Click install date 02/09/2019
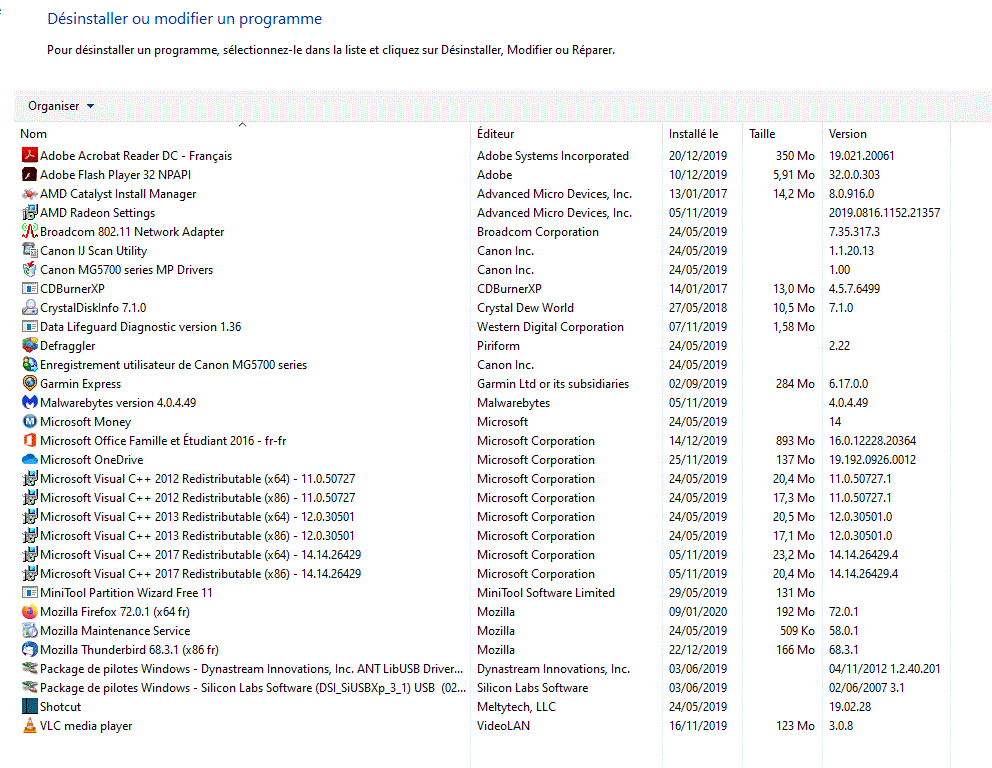Screen dimensions: 992x768 [698, 383]
